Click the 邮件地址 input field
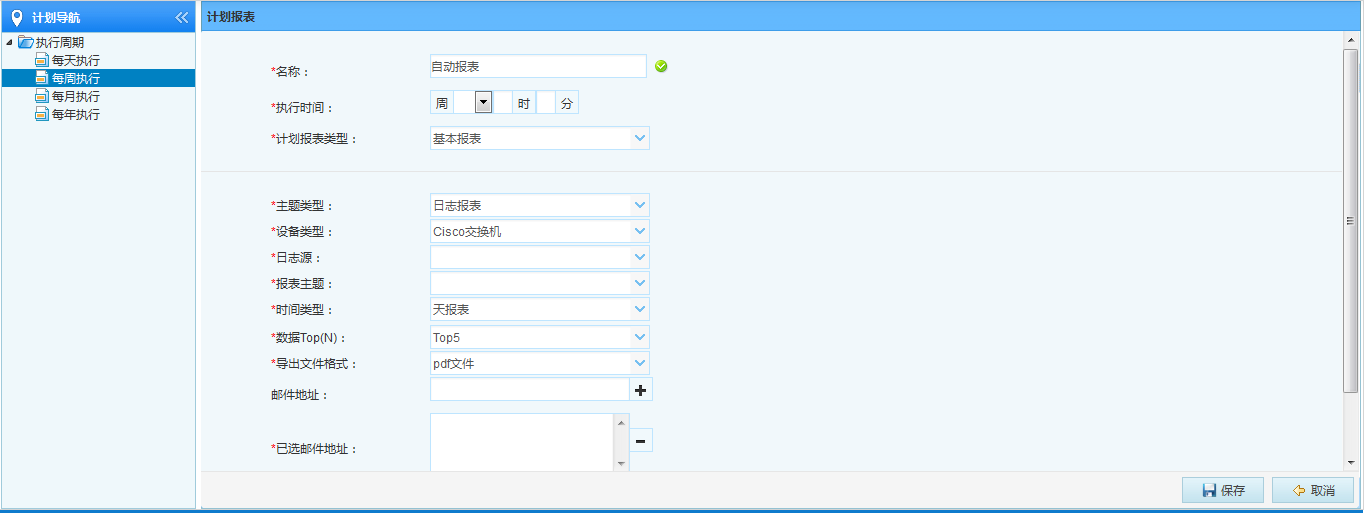This screenshot has height=513, width=1364. tap(529, 389)
